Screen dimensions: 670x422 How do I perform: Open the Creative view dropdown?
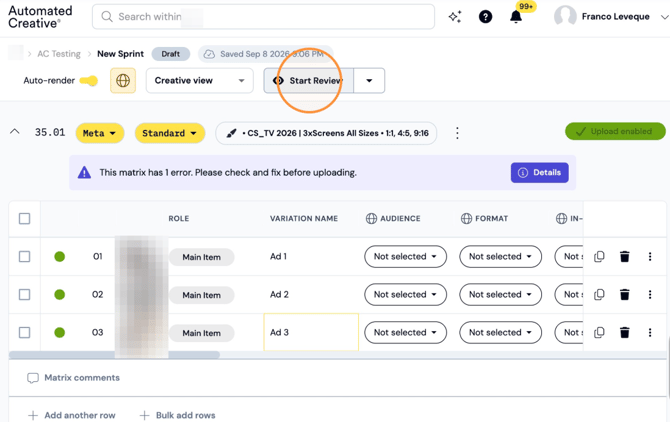point(200,80)
